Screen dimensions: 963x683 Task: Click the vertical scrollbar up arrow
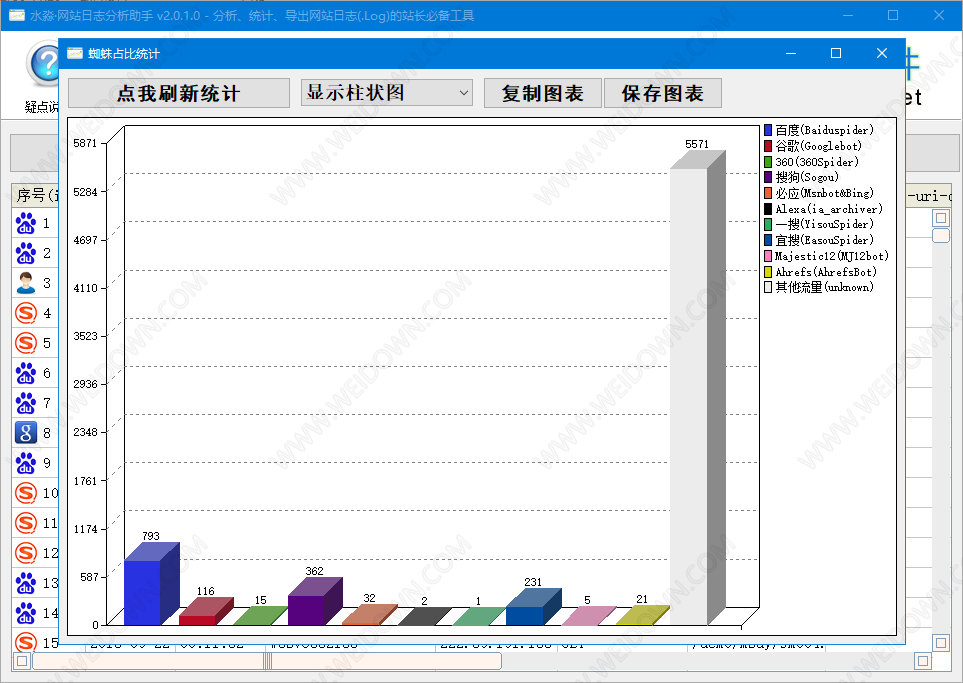pos(941,218)
